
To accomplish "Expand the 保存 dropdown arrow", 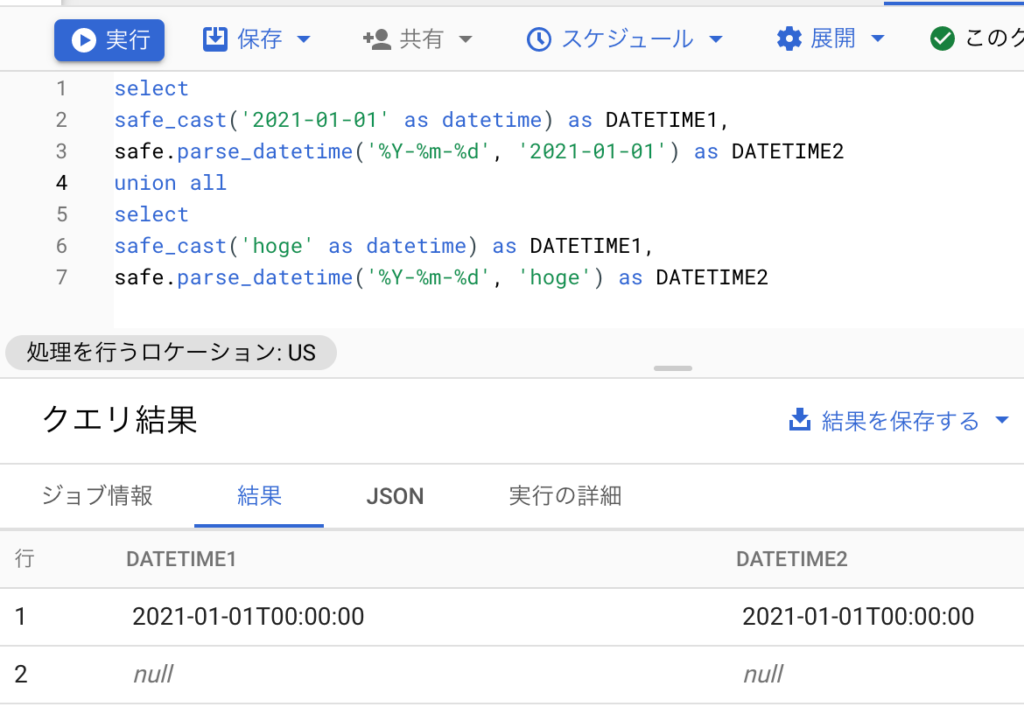I will [x=304, y=40].
